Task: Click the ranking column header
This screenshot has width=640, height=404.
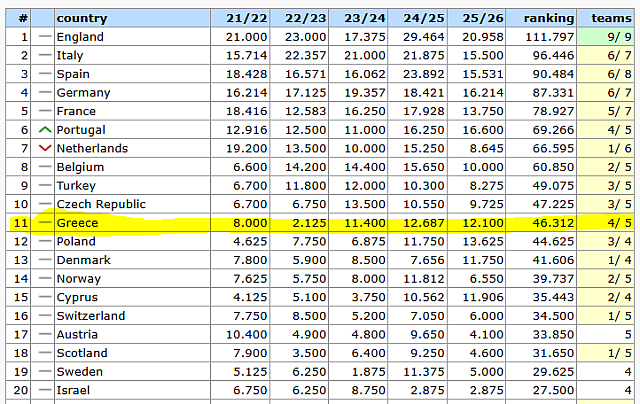Action: pyautogui.click(x=548, y=18)
